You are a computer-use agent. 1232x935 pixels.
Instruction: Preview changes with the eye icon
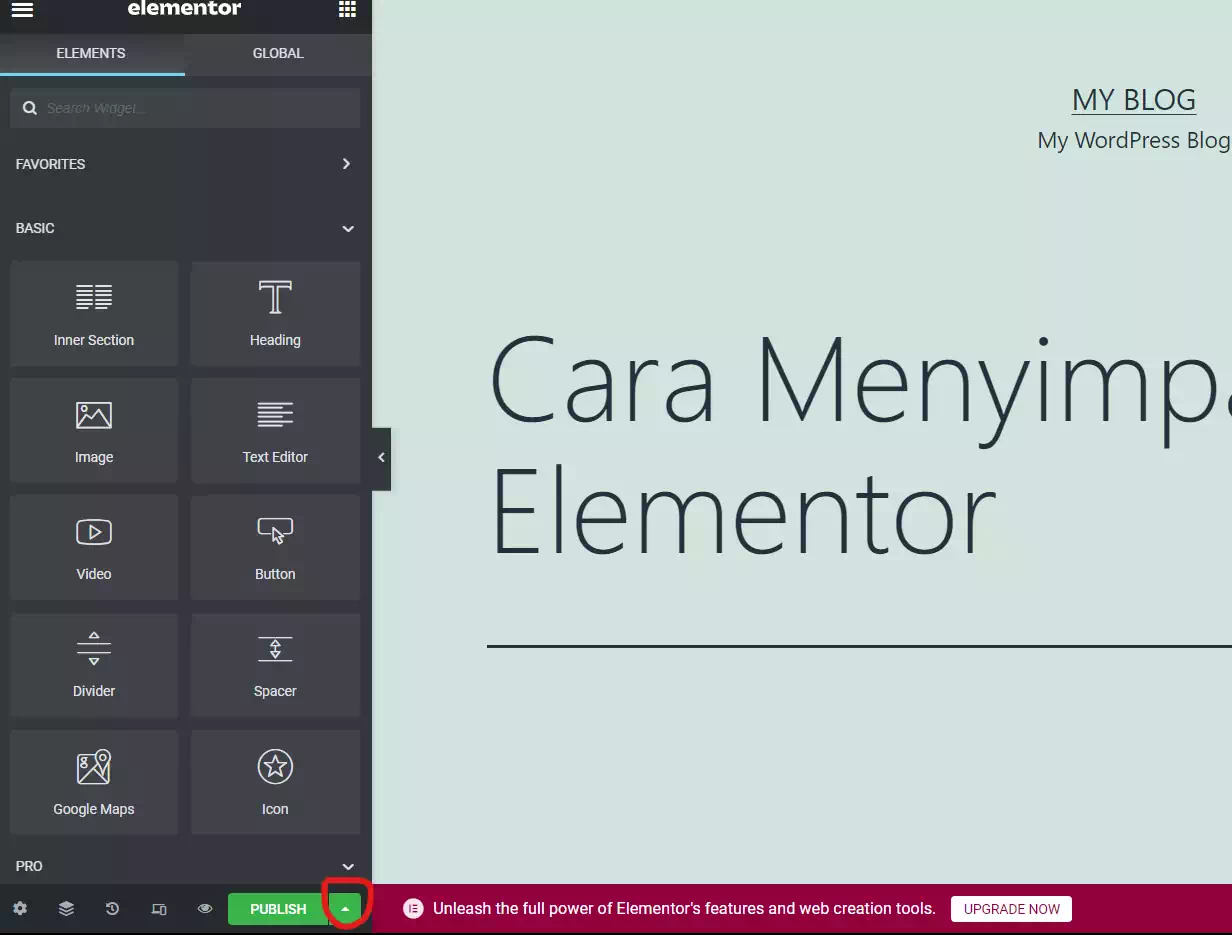point(205,909)
